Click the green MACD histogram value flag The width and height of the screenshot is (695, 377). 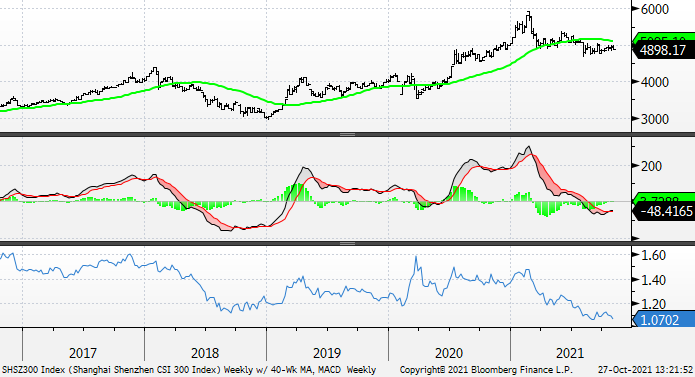pos(664,198)
